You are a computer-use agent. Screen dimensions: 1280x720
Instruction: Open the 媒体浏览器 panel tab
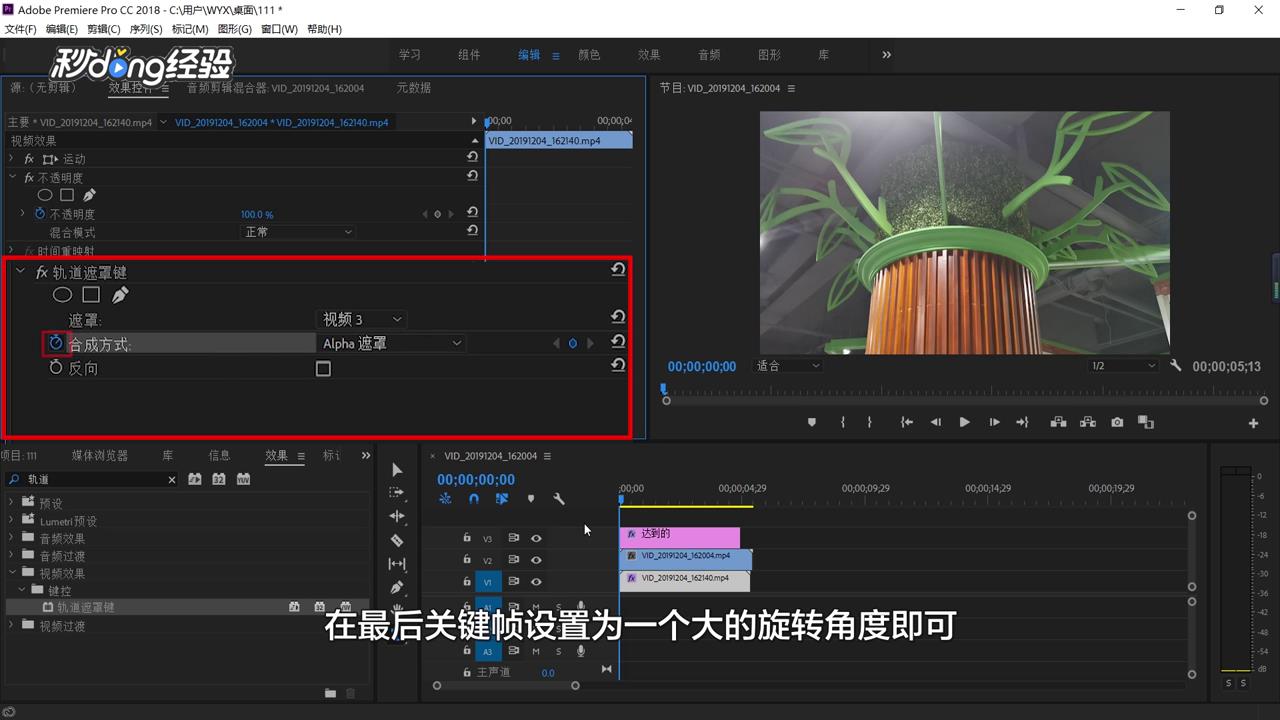tap(100, 455)
